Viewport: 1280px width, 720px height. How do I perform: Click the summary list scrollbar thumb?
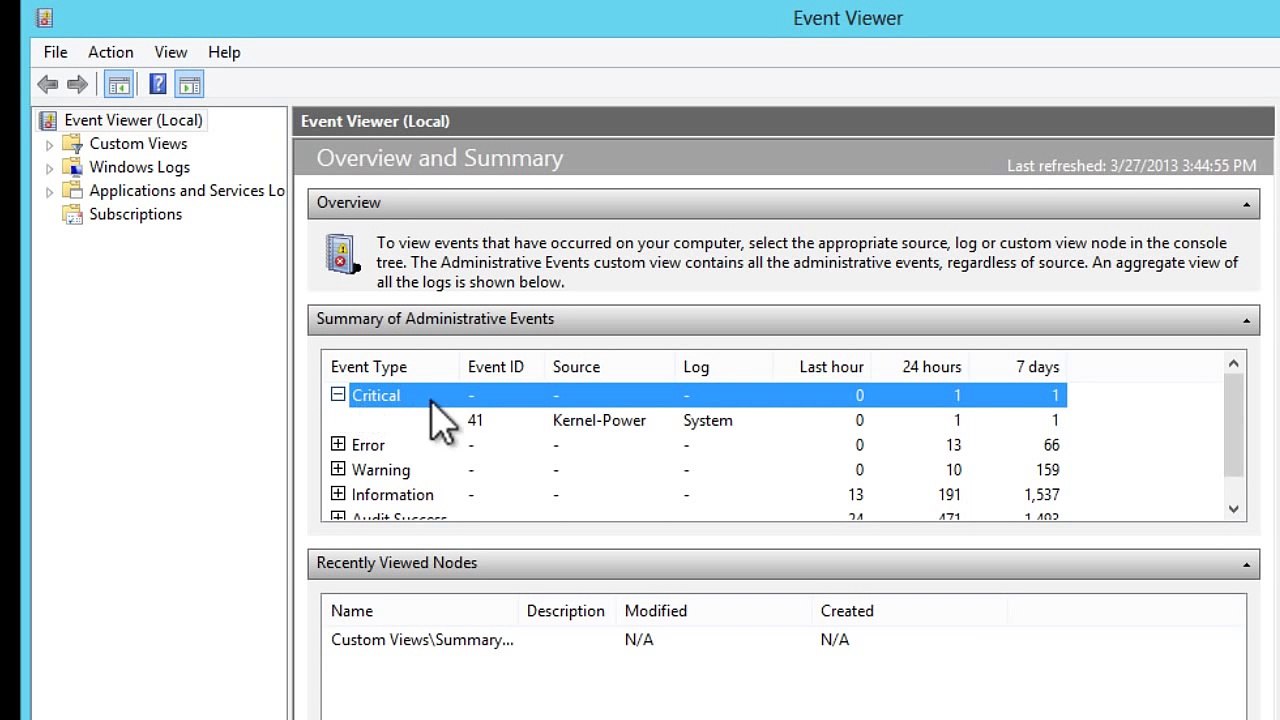point(1233,424)
